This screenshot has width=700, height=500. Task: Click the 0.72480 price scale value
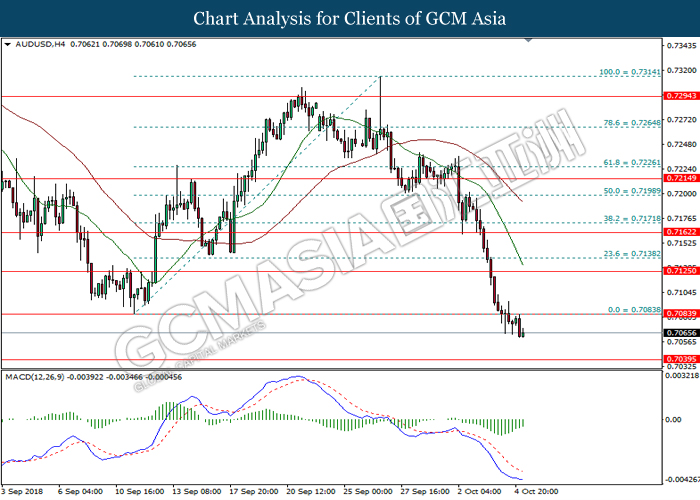pyautogui.click(x=682, y=144)
